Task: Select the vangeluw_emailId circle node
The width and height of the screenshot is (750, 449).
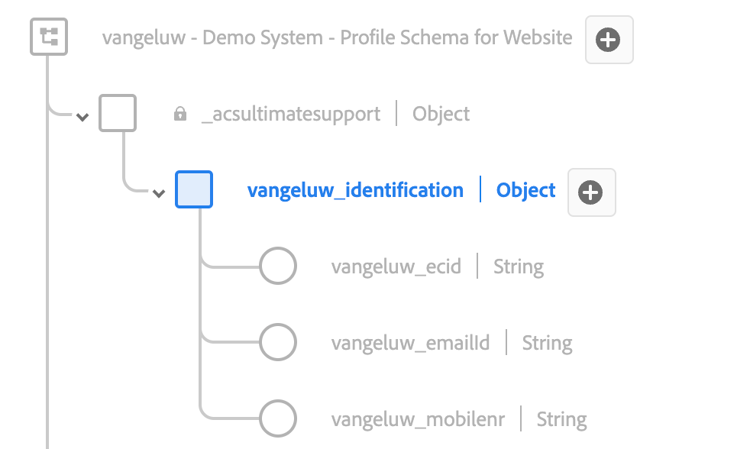Action: tap(278, 343)
